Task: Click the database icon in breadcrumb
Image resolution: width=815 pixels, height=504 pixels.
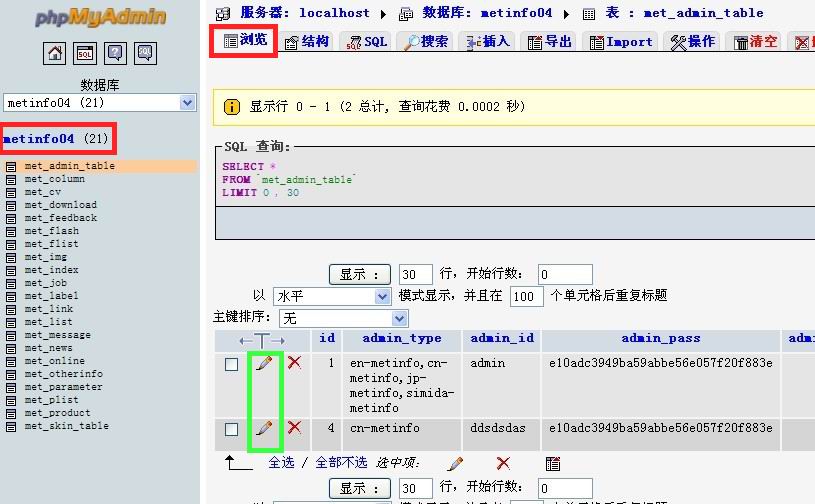Action: [405, 14]
